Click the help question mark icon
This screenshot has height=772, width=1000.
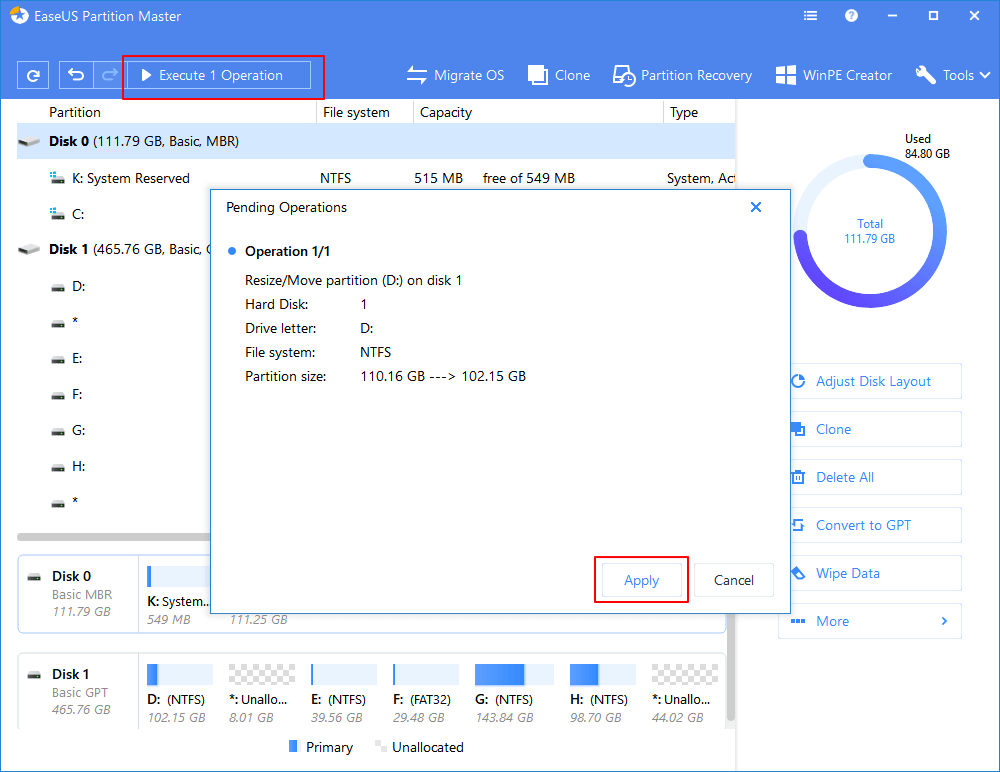(851, 16)
